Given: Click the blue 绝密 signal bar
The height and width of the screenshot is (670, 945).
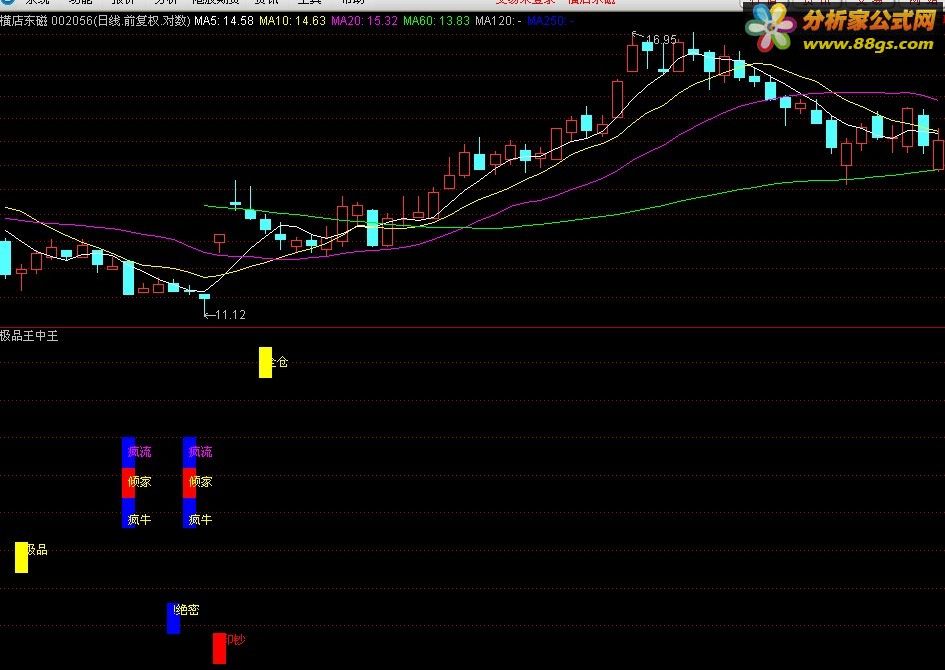Looking at the screenshot, I should (x=173, y=618).
